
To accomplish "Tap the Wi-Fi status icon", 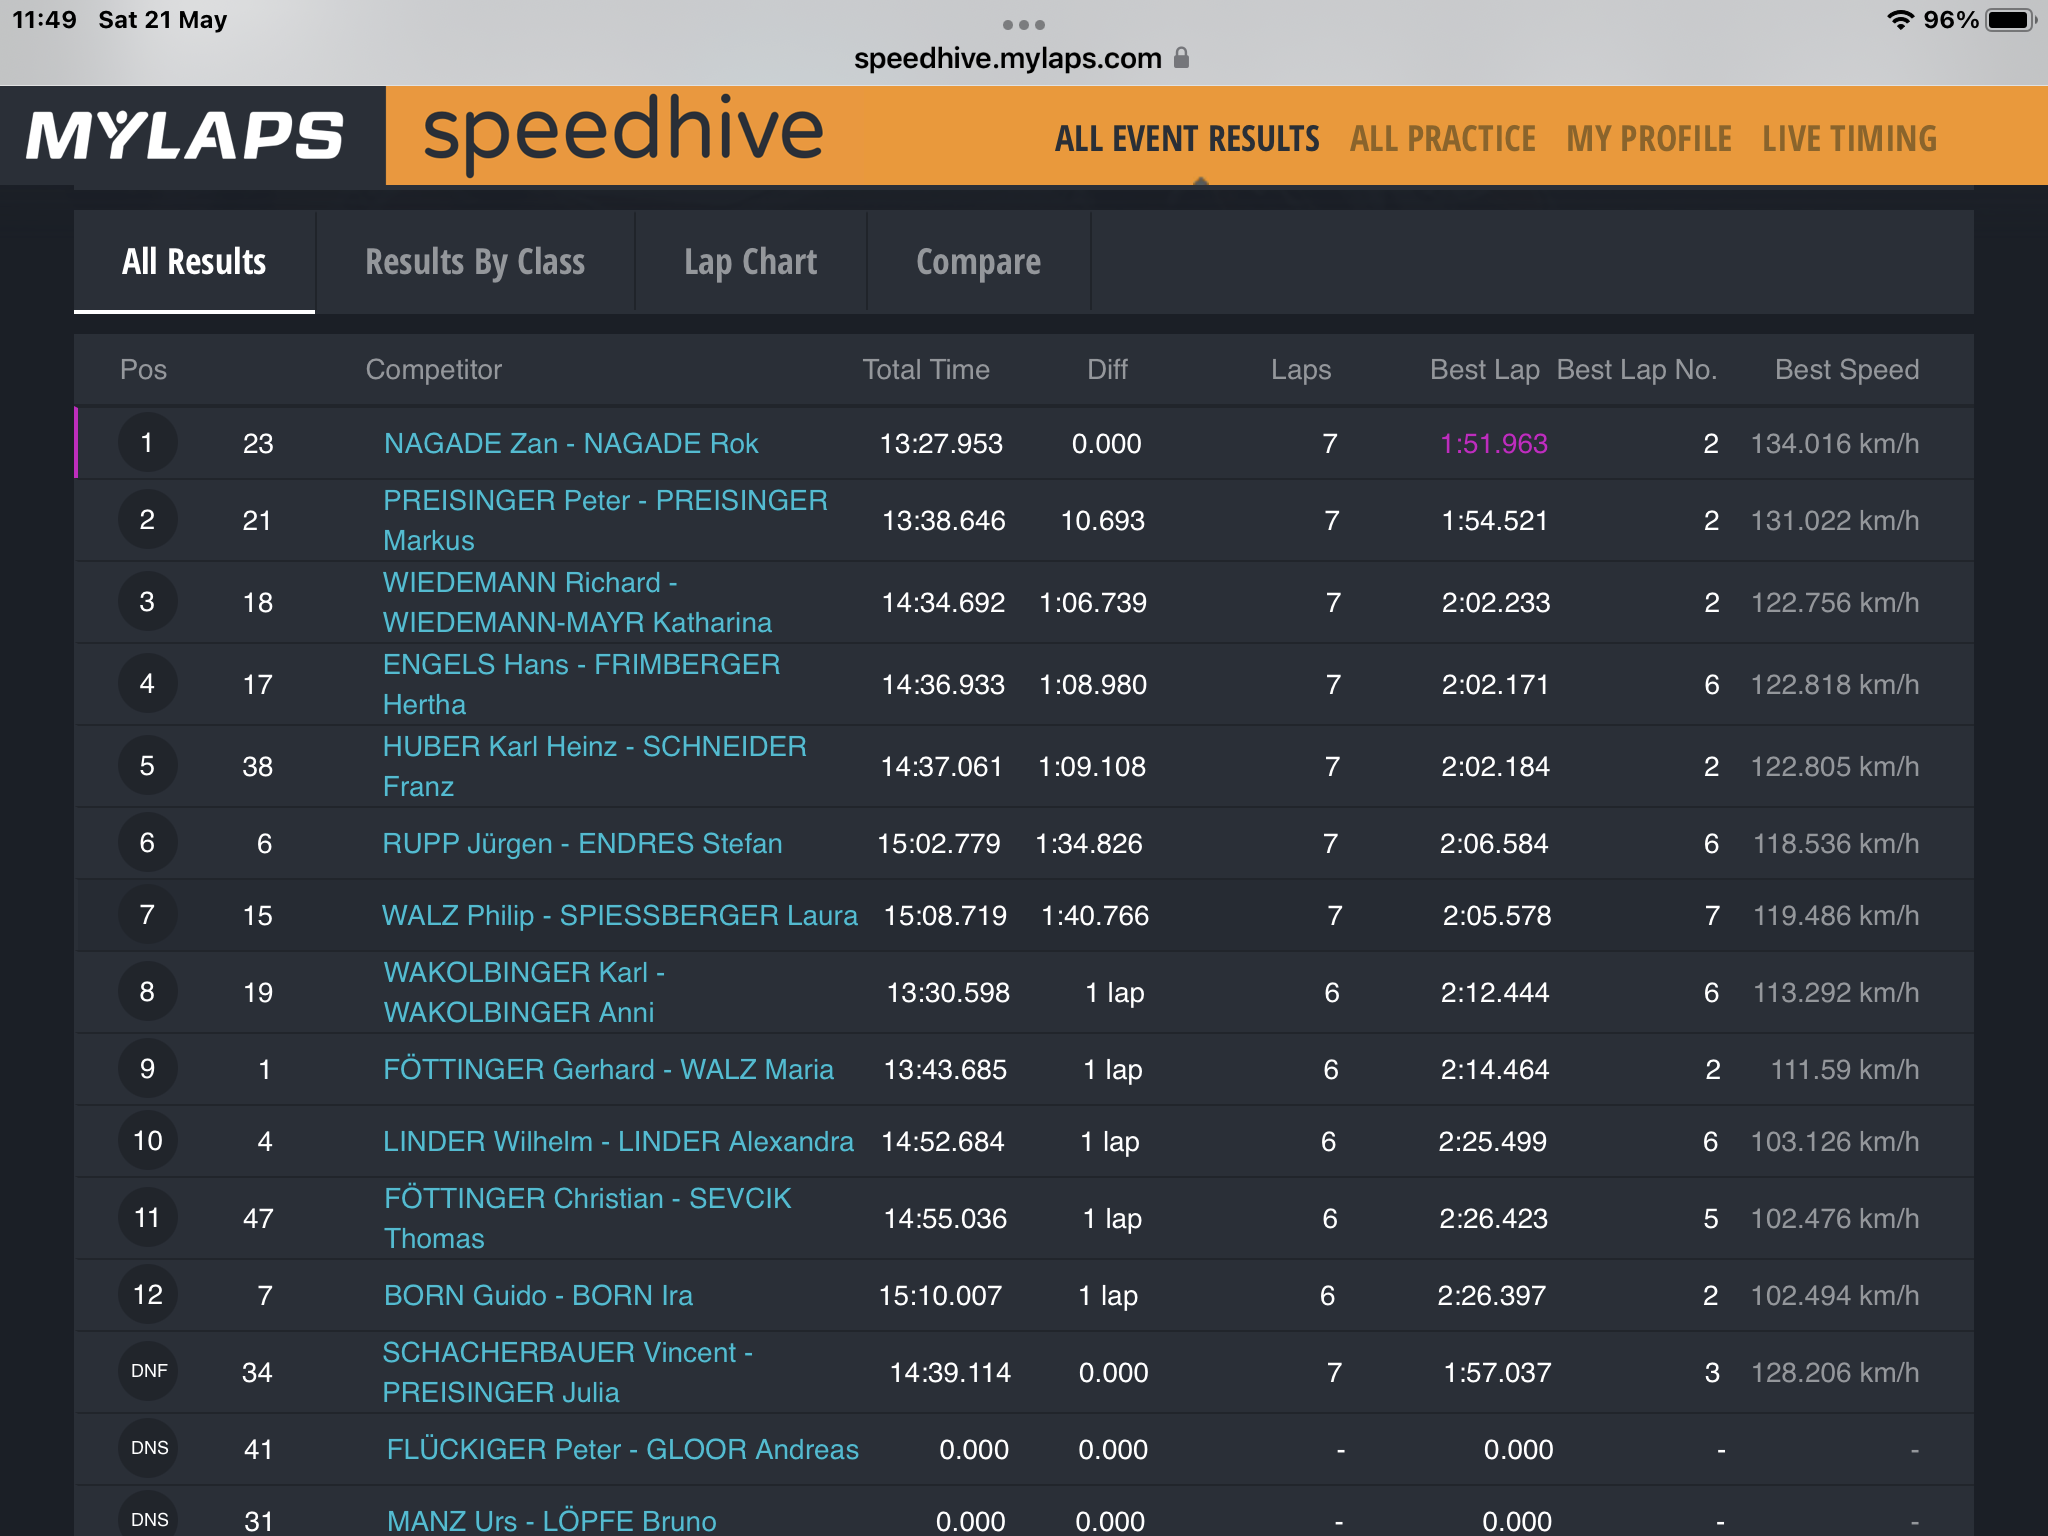I will coord(1899,20).
